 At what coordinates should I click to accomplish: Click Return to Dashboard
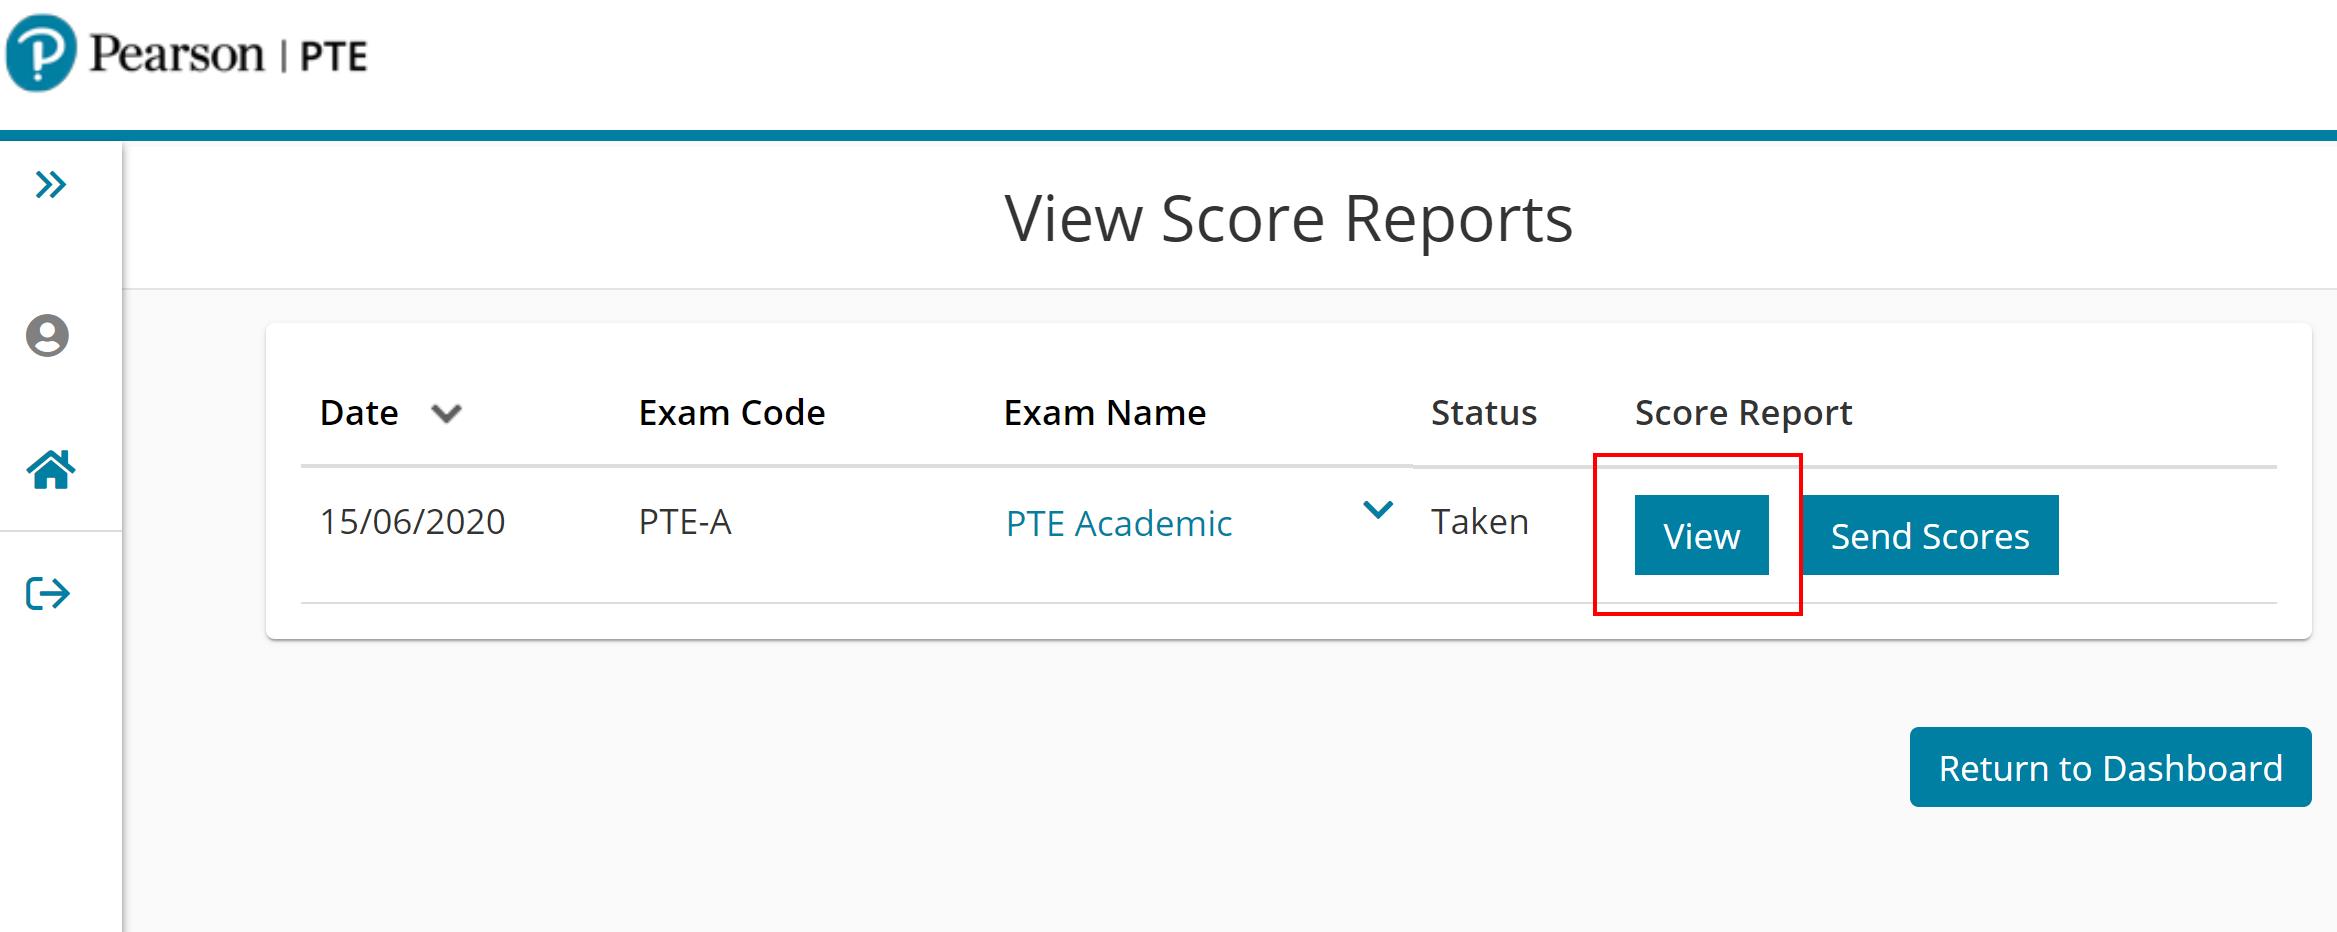click(2110, 768)
